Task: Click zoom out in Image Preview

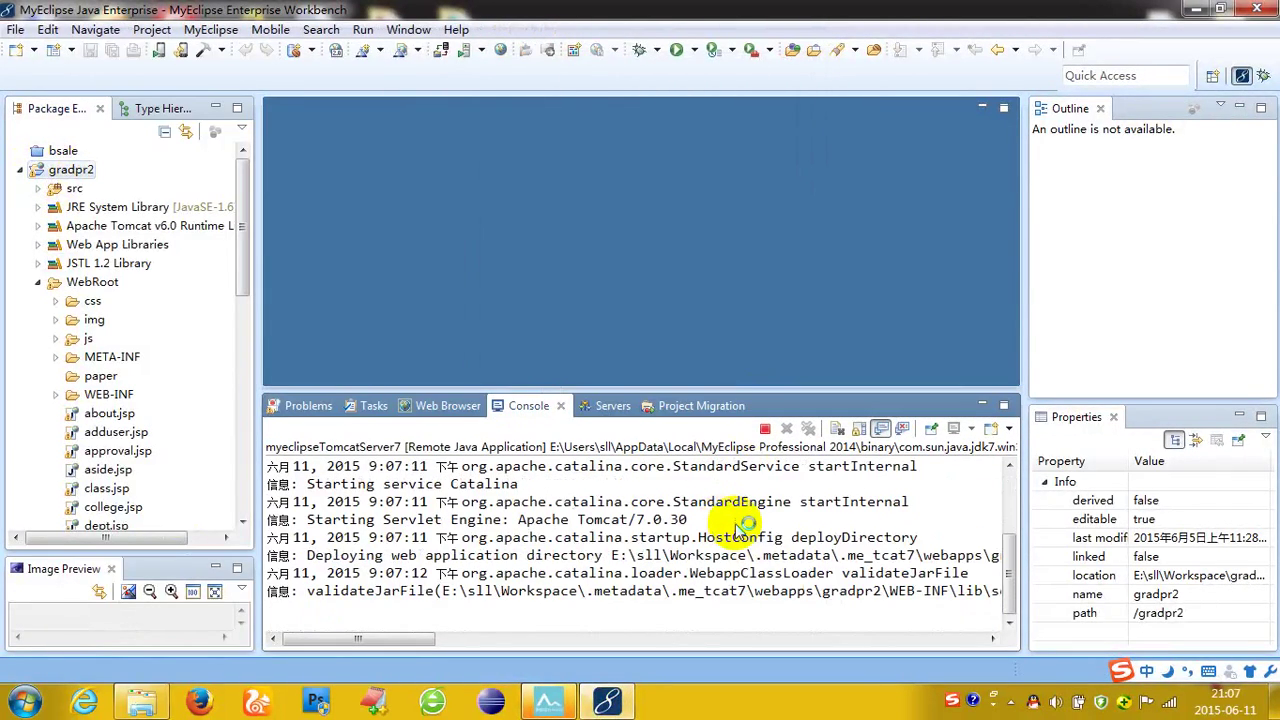Action: (150, 592)
